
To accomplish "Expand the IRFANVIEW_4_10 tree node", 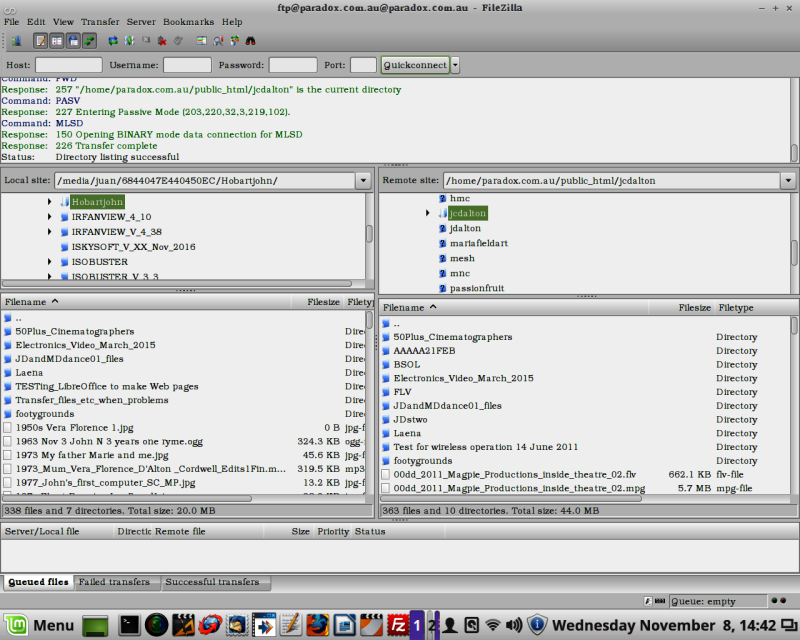I will (x=49, y=217).
